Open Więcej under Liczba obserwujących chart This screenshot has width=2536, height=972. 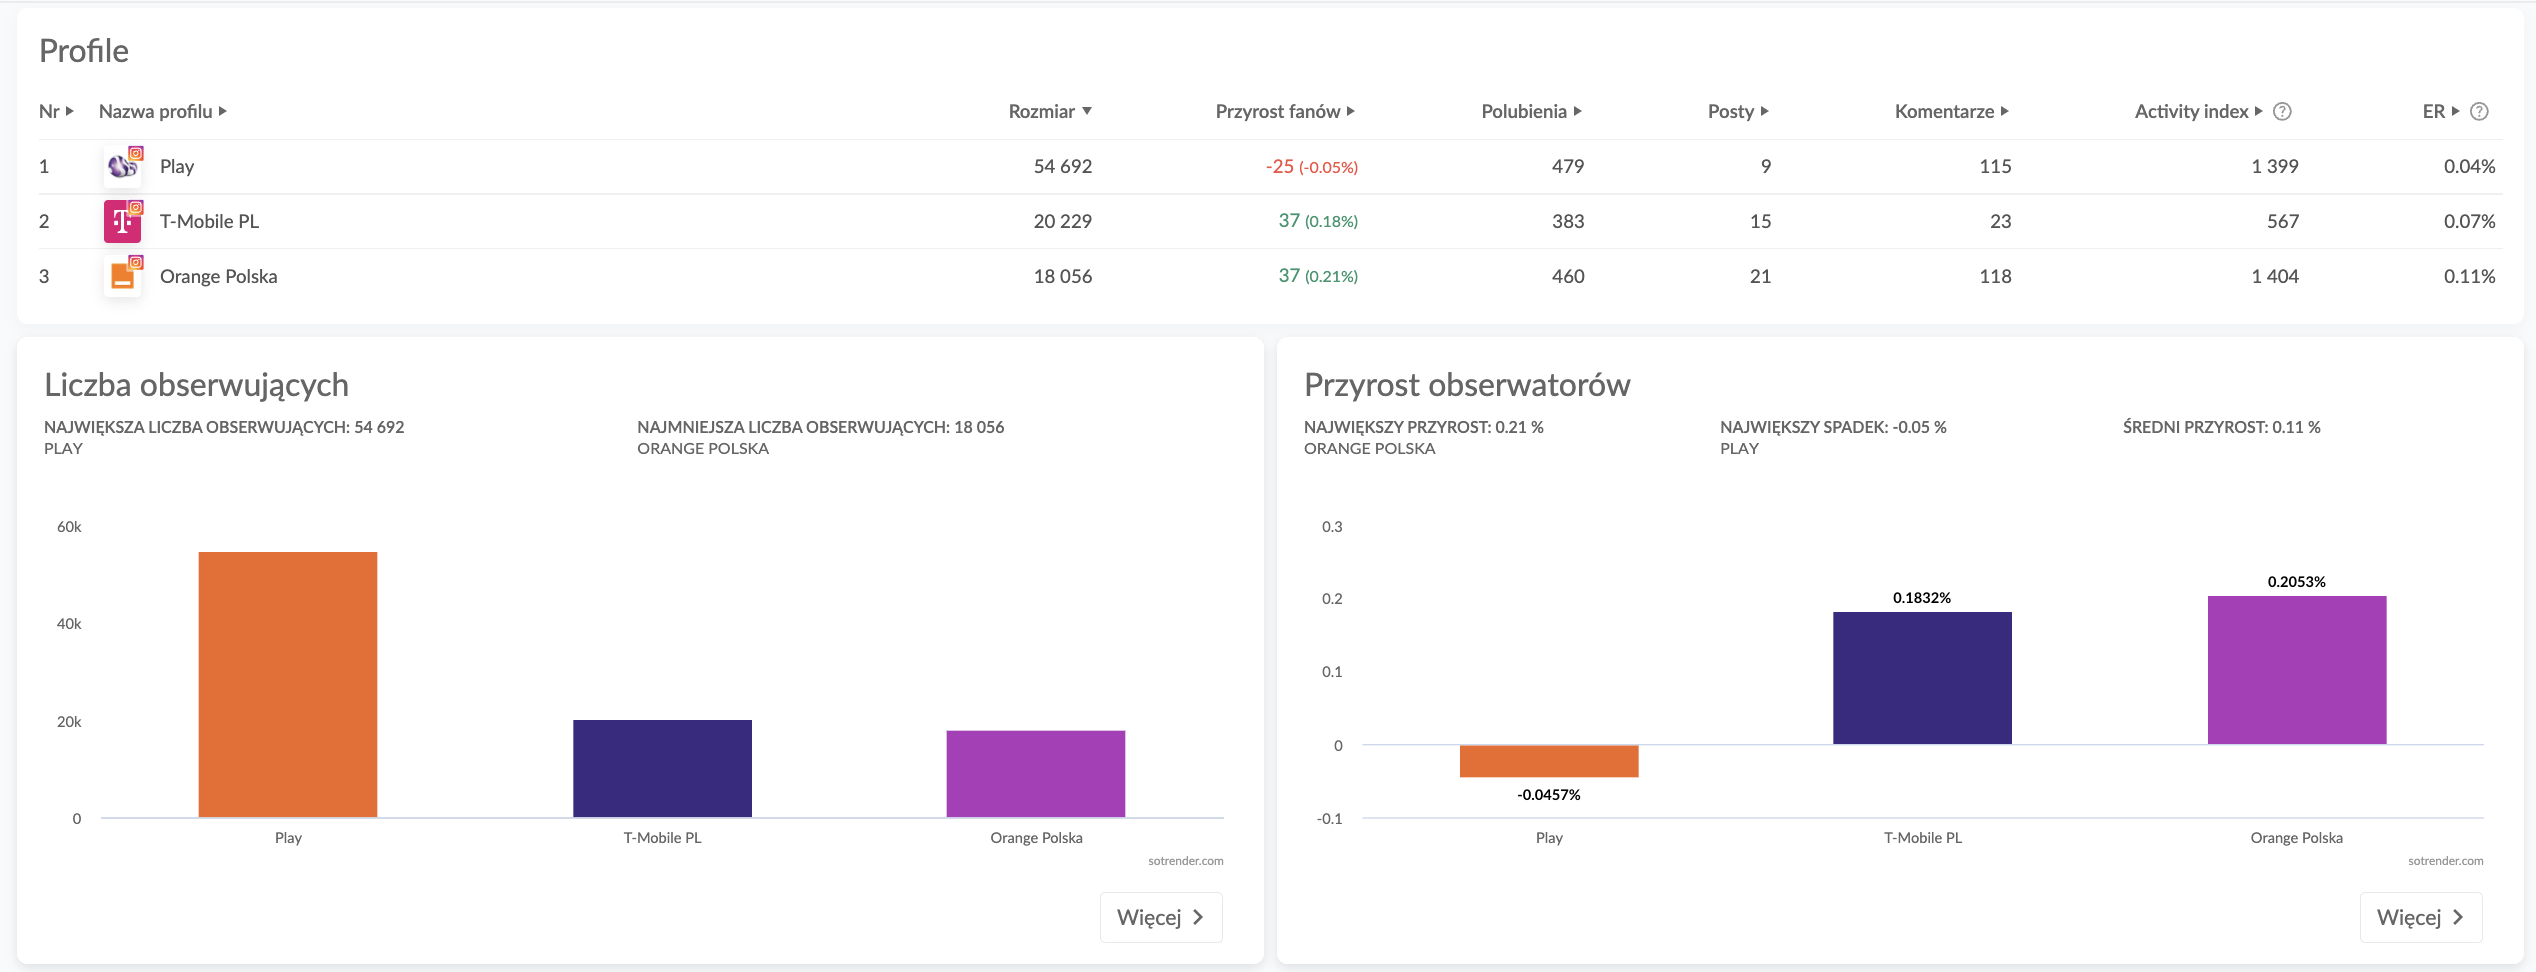click(1160, 917)
